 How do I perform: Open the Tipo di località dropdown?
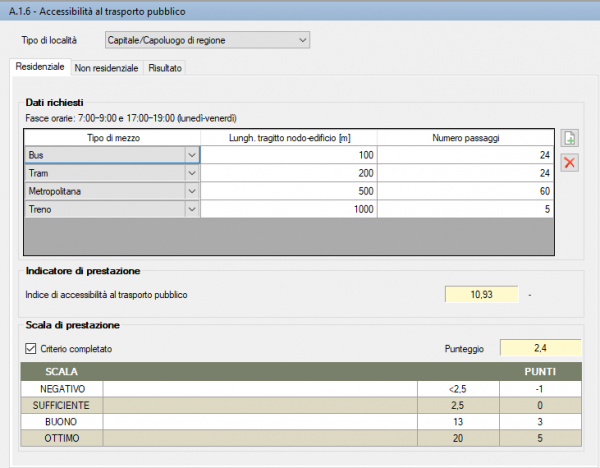[207, 40]
